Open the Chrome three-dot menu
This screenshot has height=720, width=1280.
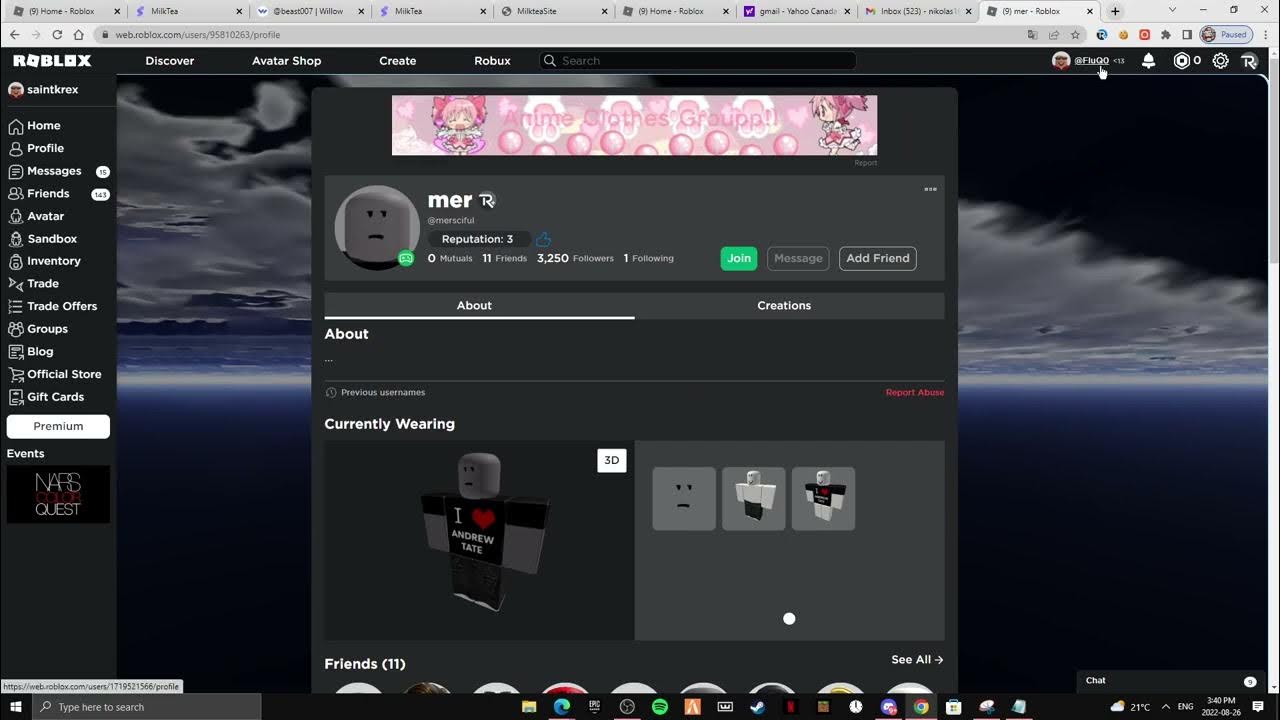tap(1264, 35)
